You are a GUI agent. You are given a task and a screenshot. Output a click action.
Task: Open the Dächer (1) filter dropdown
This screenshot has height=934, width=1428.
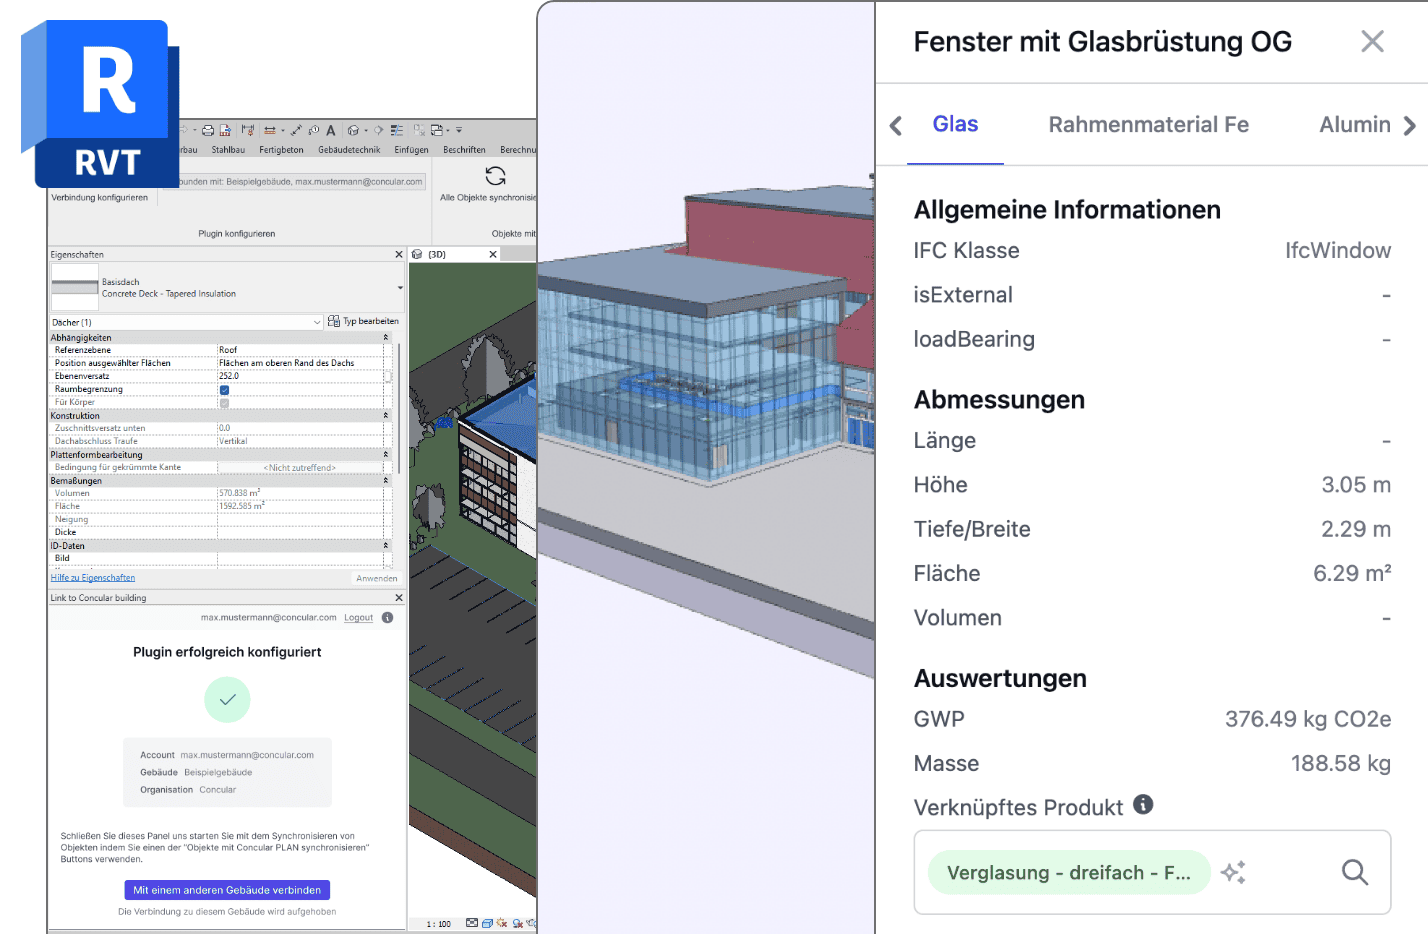(317, 322)
